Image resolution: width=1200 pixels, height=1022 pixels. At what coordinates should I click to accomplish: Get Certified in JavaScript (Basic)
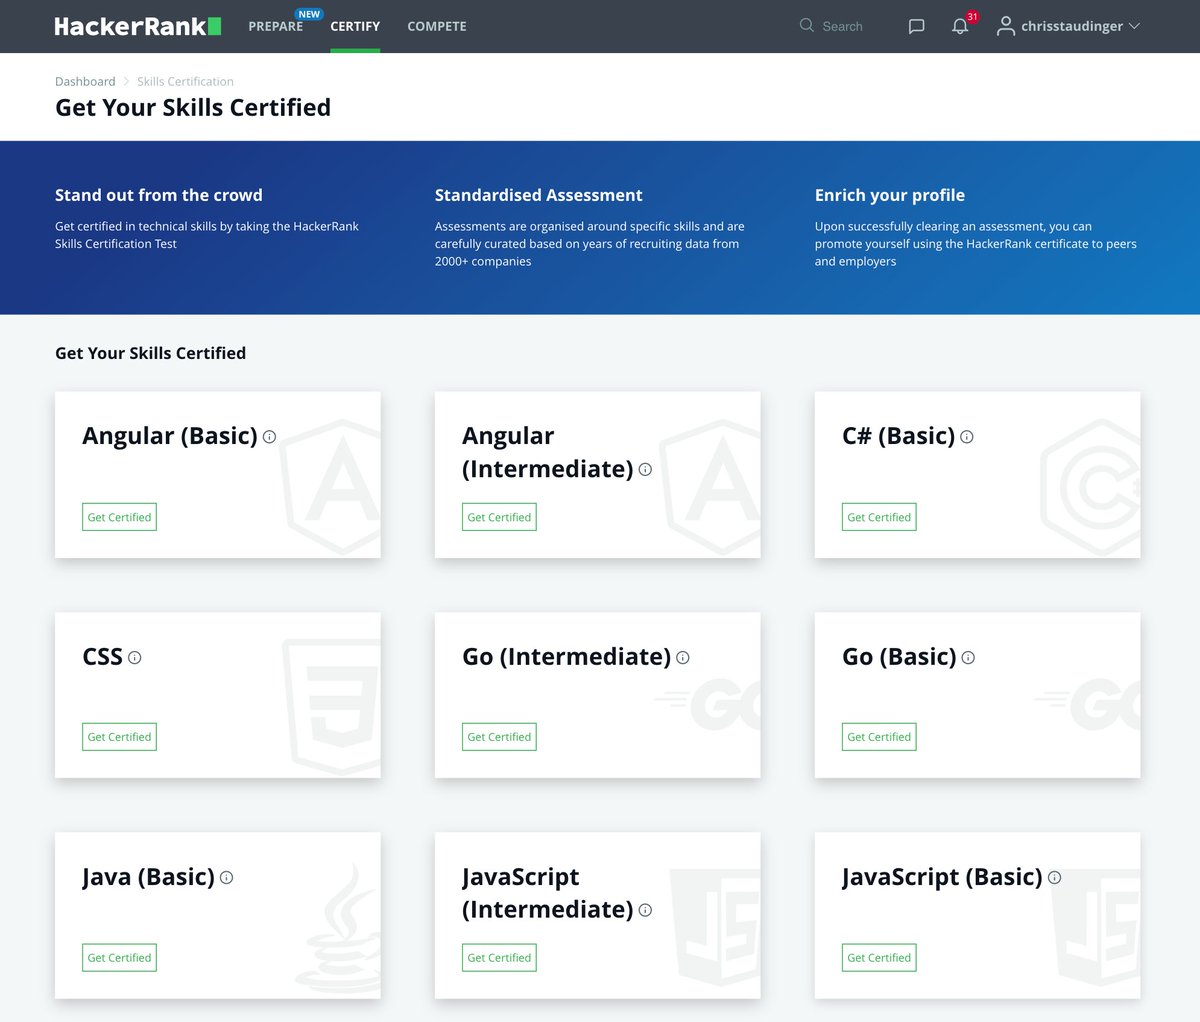tap(879, 958)
